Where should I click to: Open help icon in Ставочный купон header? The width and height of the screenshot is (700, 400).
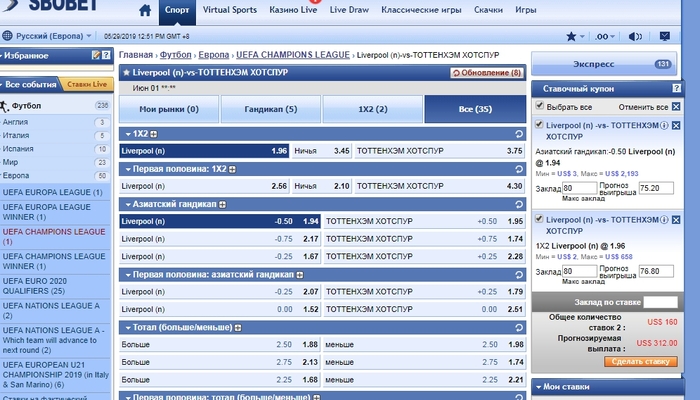click(x=676, y=88)
